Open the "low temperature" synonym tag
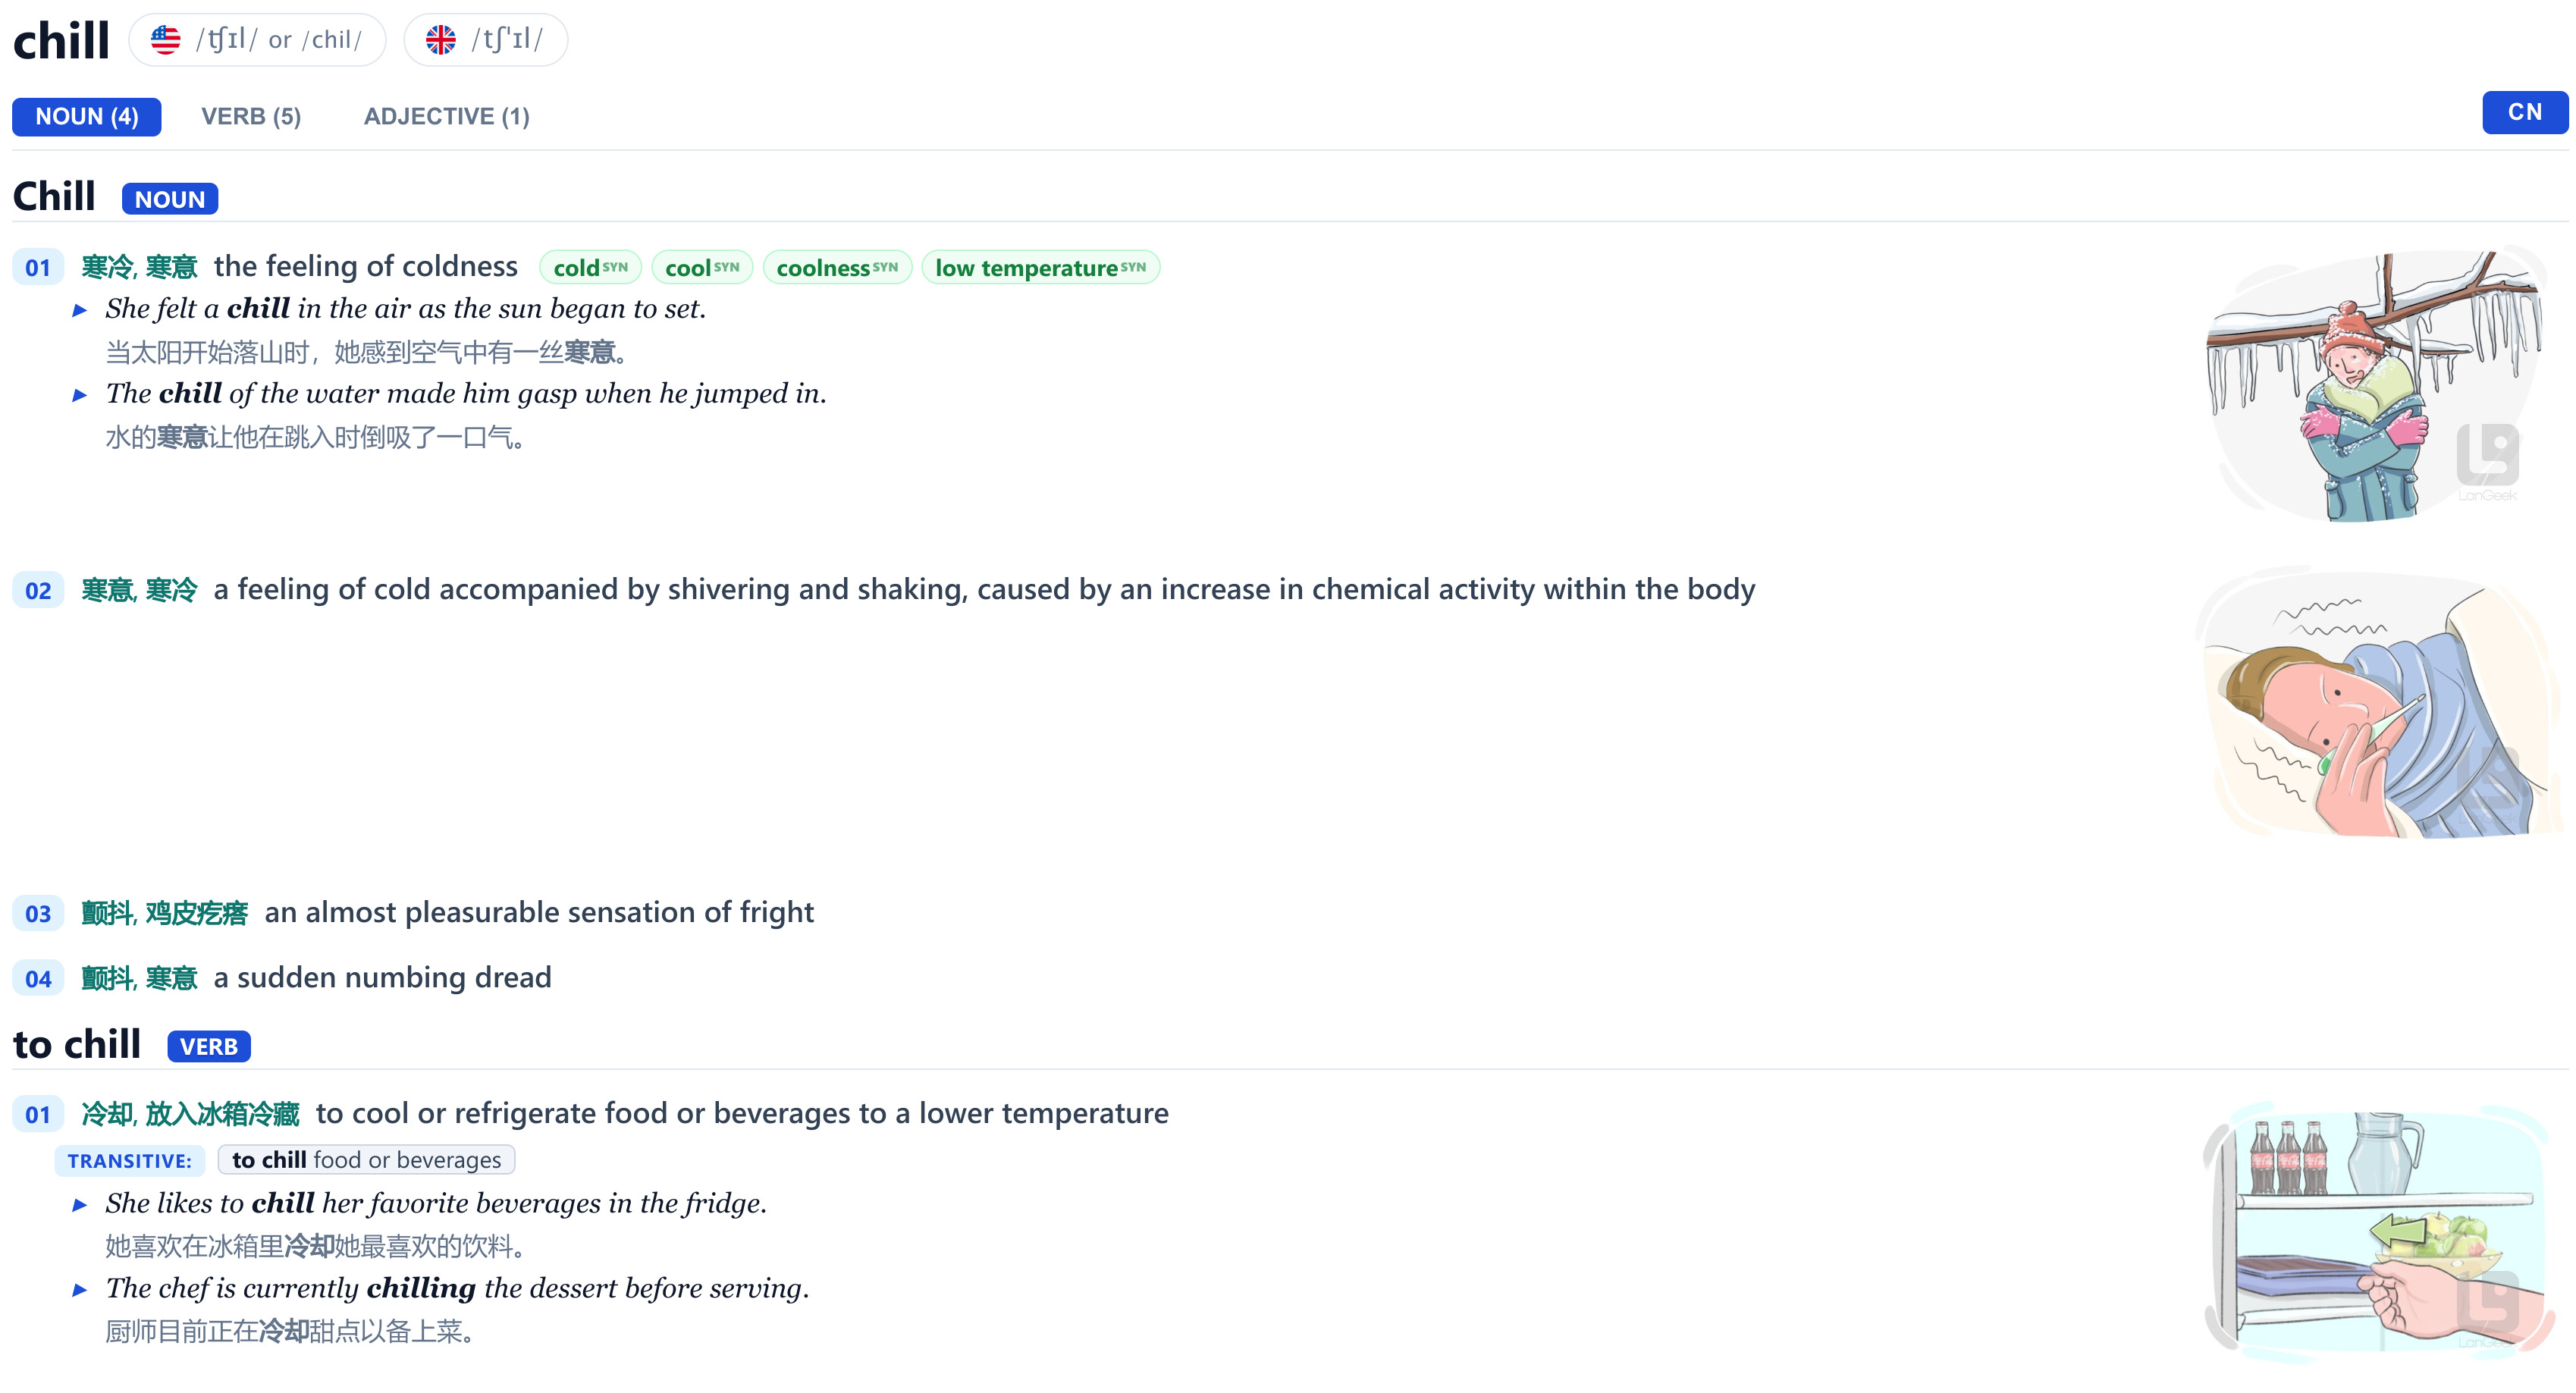The image size is (2576, 1393). click(x=1040, y=268)
